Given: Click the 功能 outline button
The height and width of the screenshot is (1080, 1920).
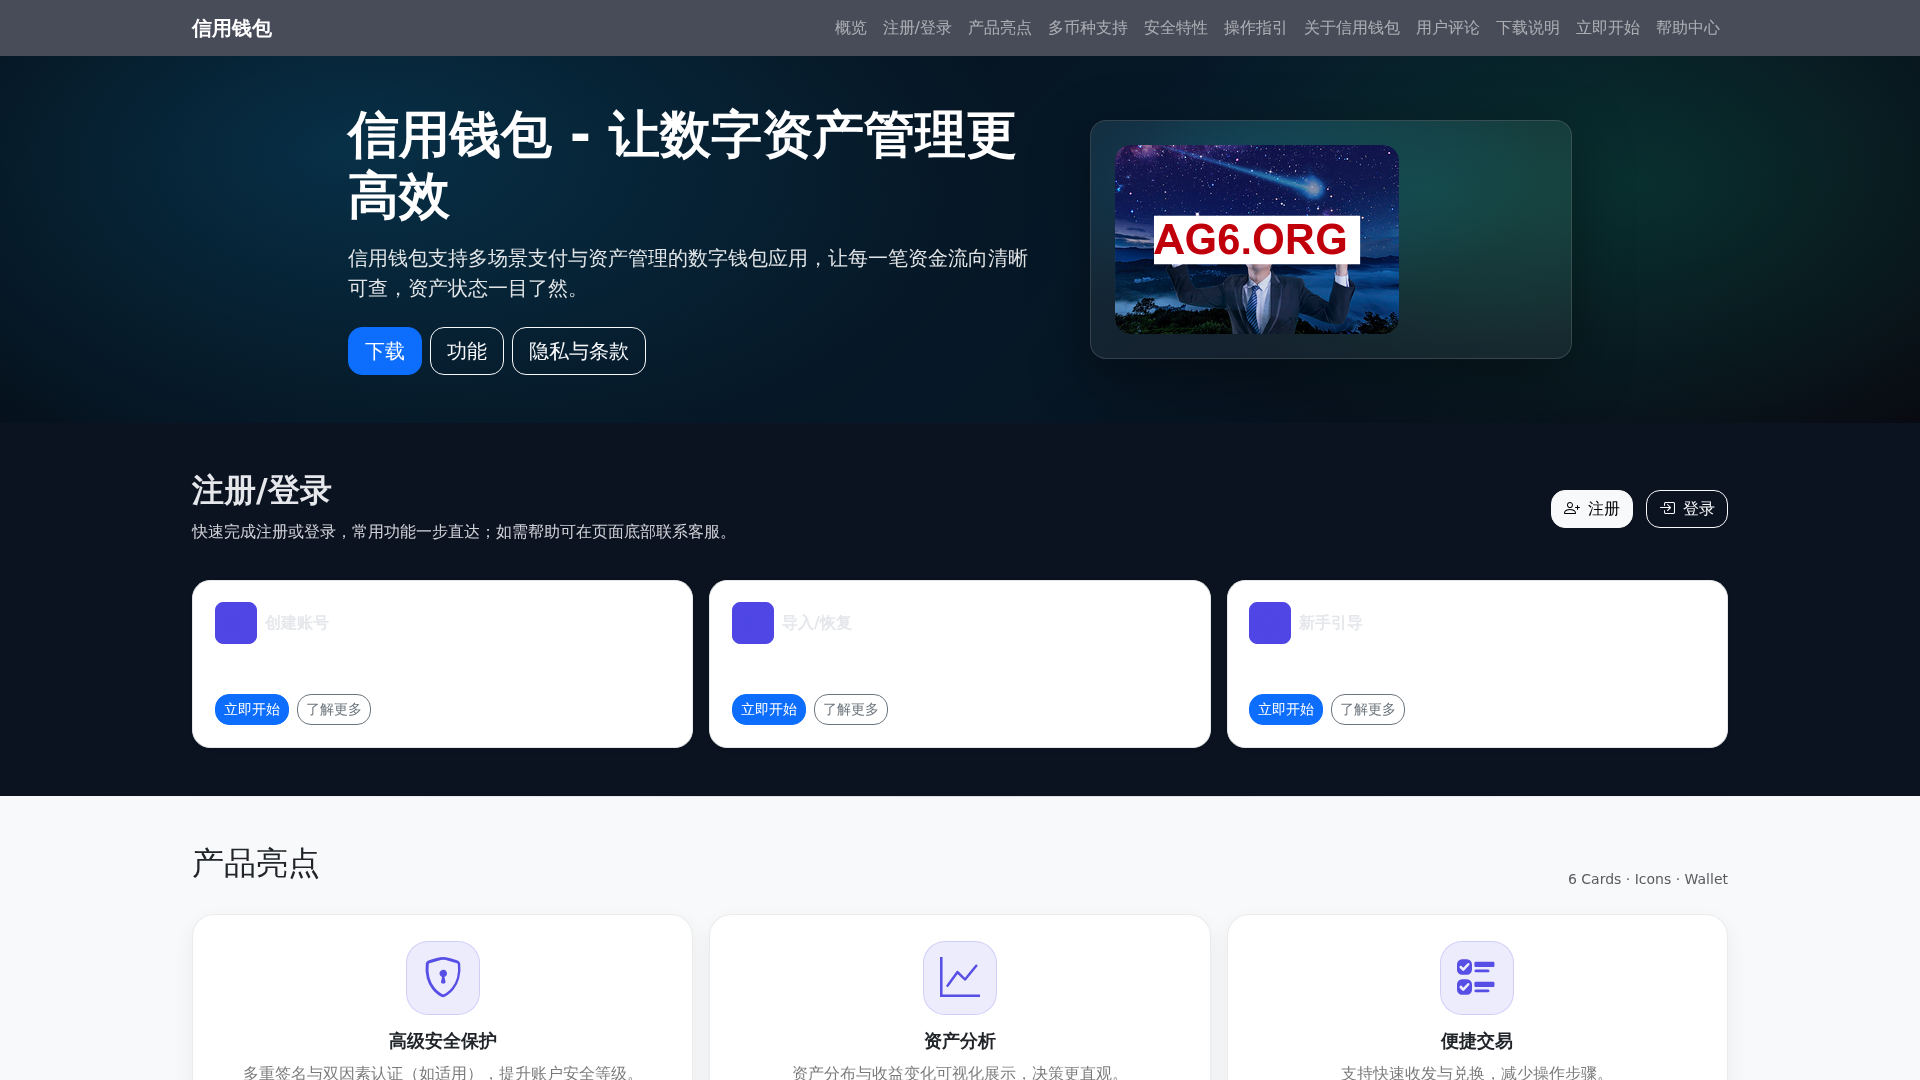Looking at the screenshot, I should point(467,351).
